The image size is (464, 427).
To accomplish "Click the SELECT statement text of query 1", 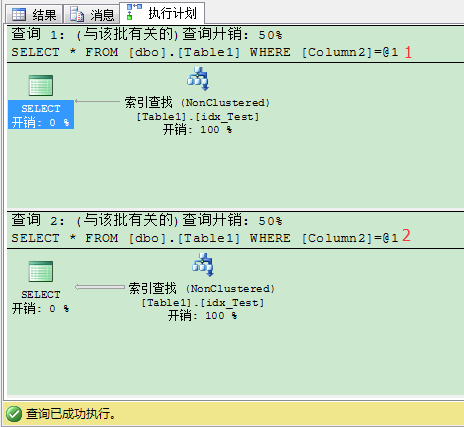I will [205, 52].
